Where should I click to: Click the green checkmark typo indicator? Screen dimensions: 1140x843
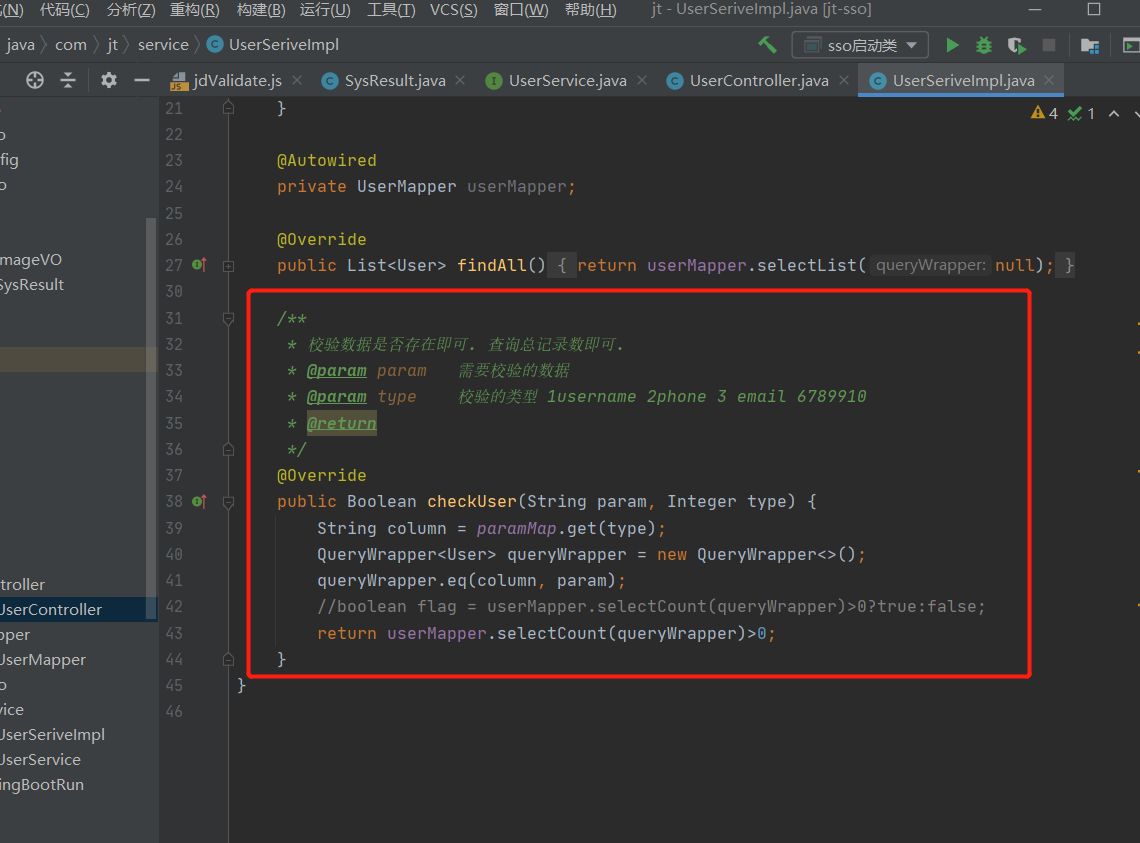click(1081, 113)
